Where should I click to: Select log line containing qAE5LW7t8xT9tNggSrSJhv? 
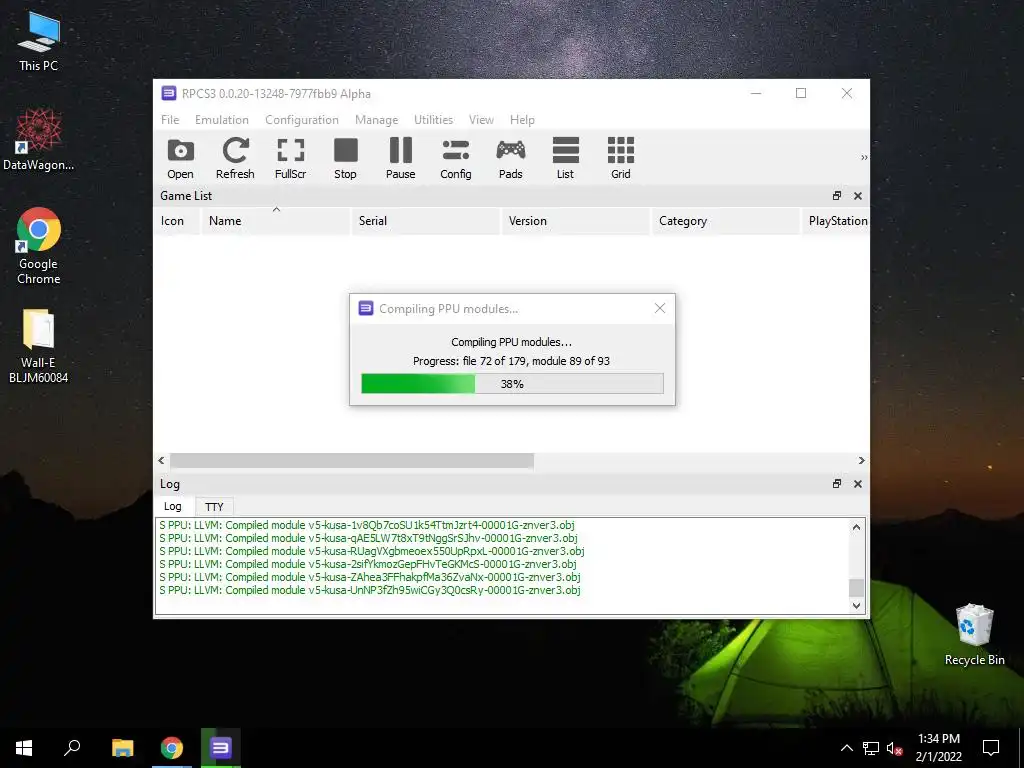tap(368, 538)
